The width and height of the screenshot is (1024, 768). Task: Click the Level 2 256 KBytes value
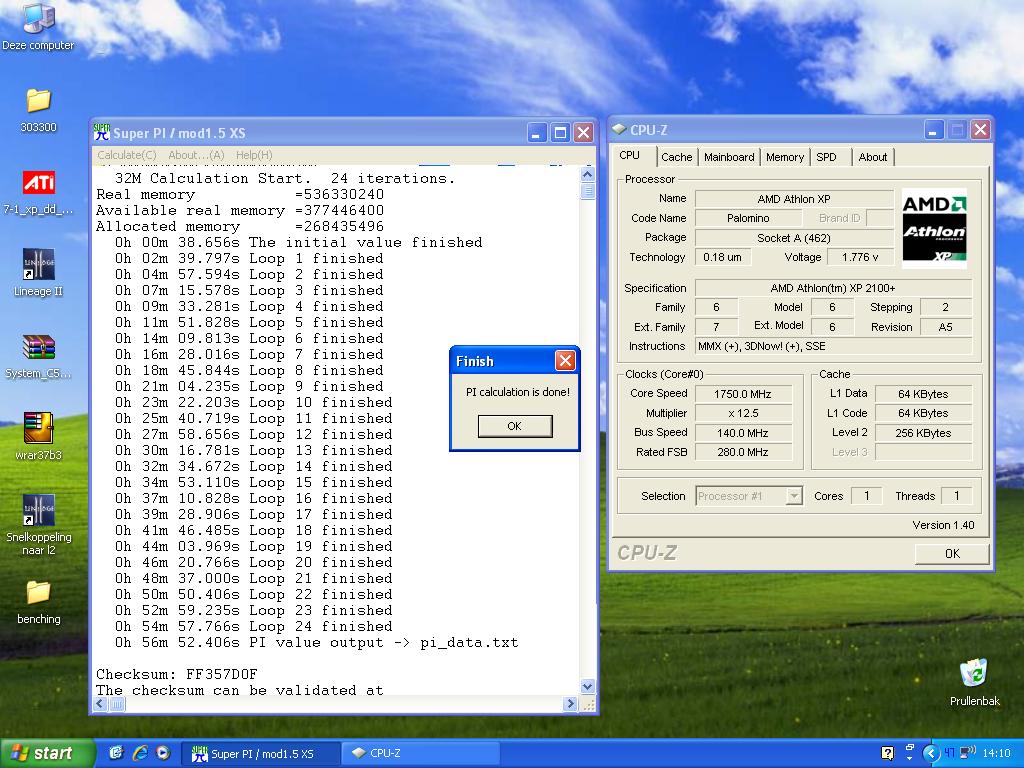(923, 433)
